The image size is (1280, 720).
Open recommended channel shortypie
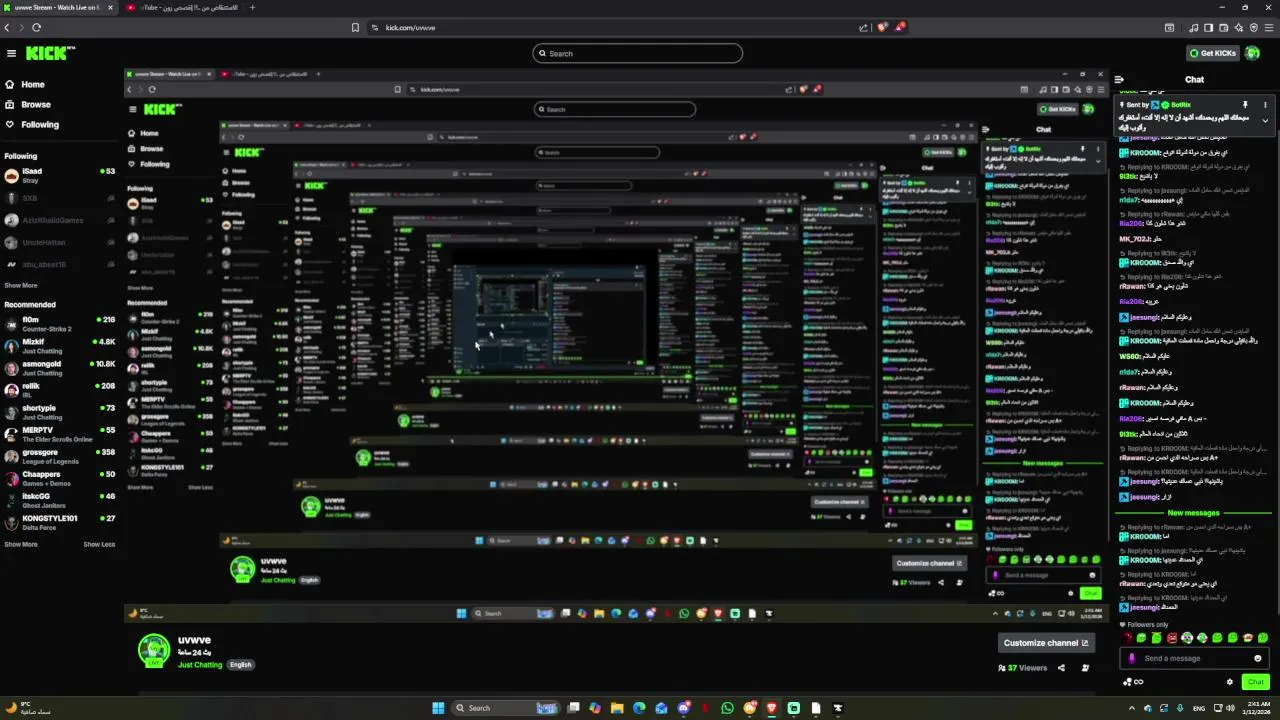(x=58, y=412)
